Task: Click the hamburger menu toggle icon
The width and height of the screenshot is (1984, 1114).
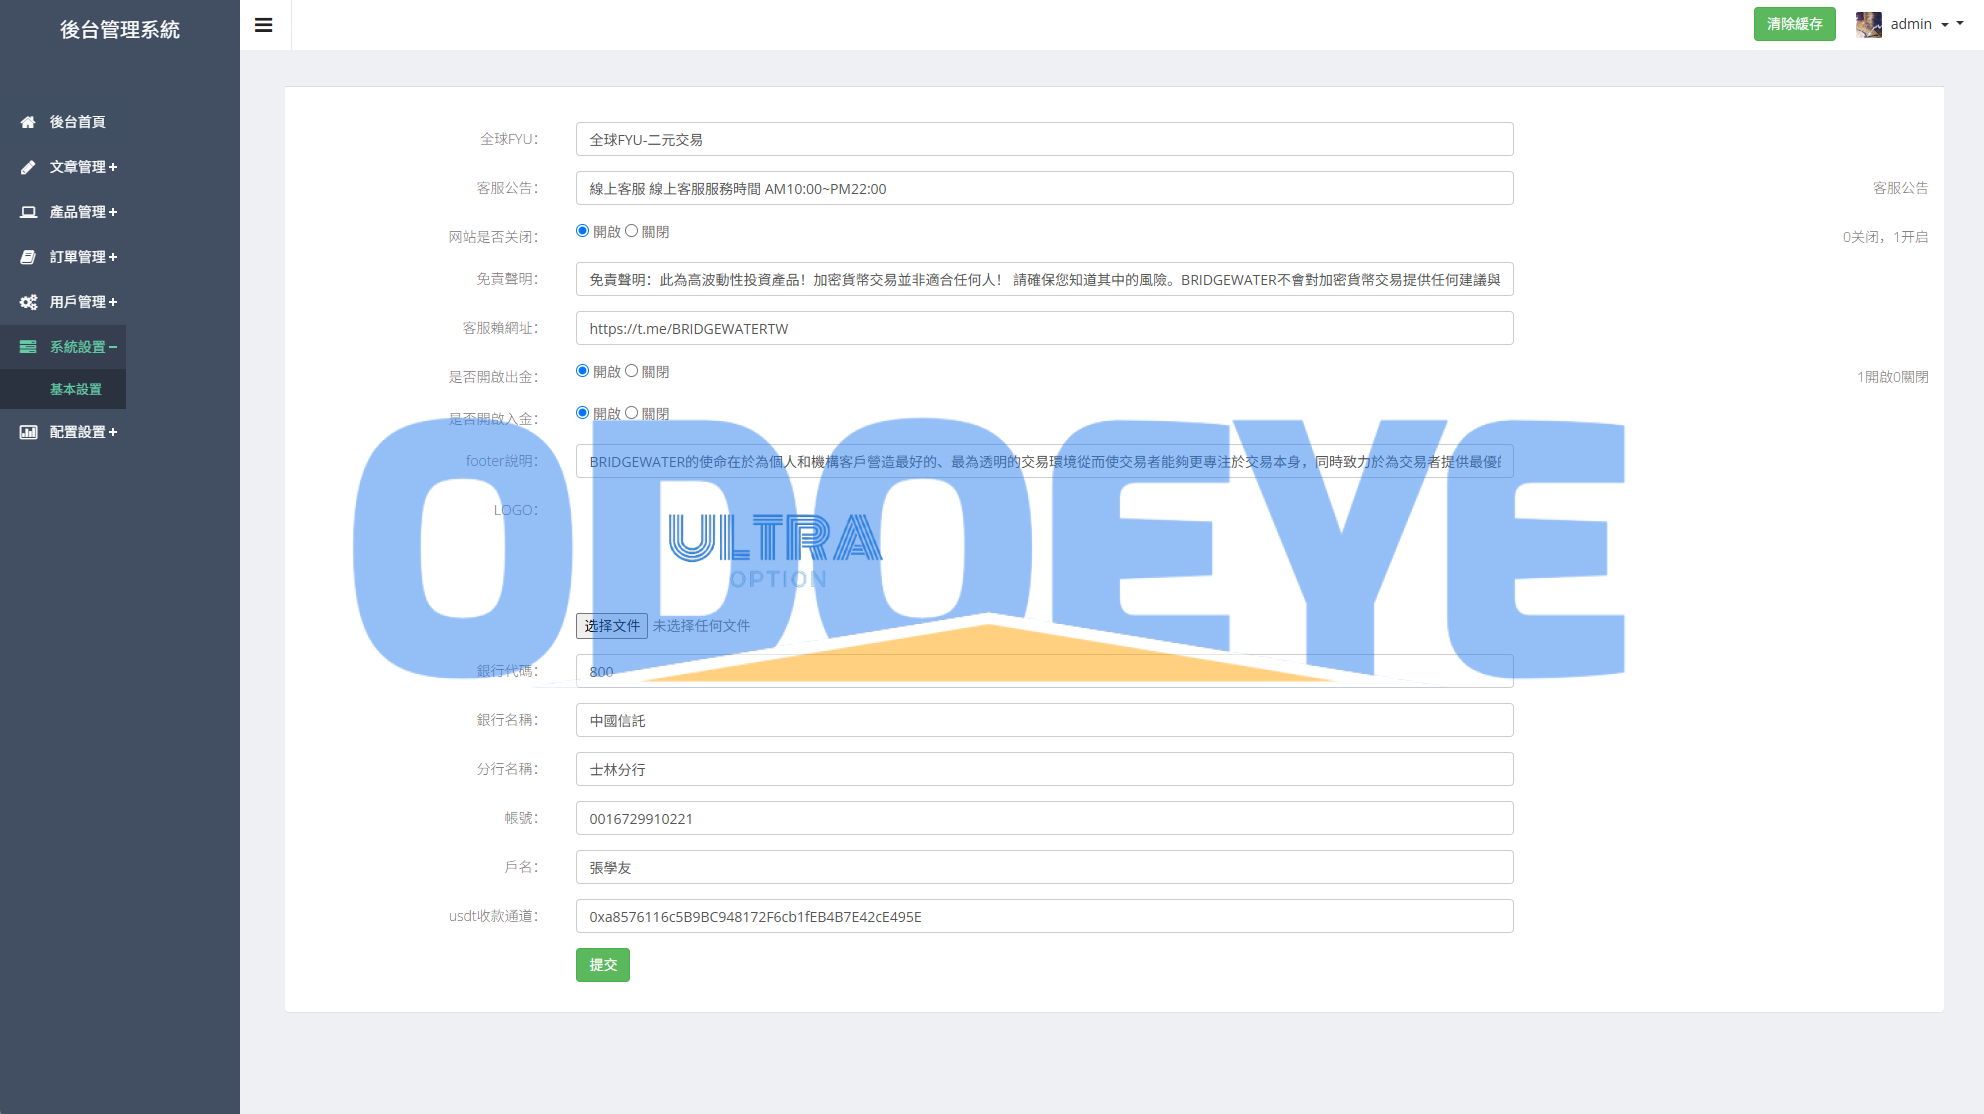Action: click(264, 25)
